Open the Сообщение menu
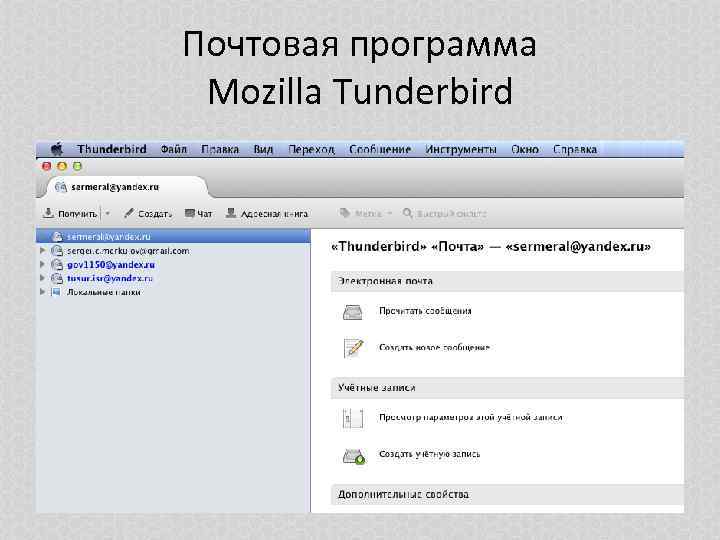This screenshot has width=720, height=540. 380,149
